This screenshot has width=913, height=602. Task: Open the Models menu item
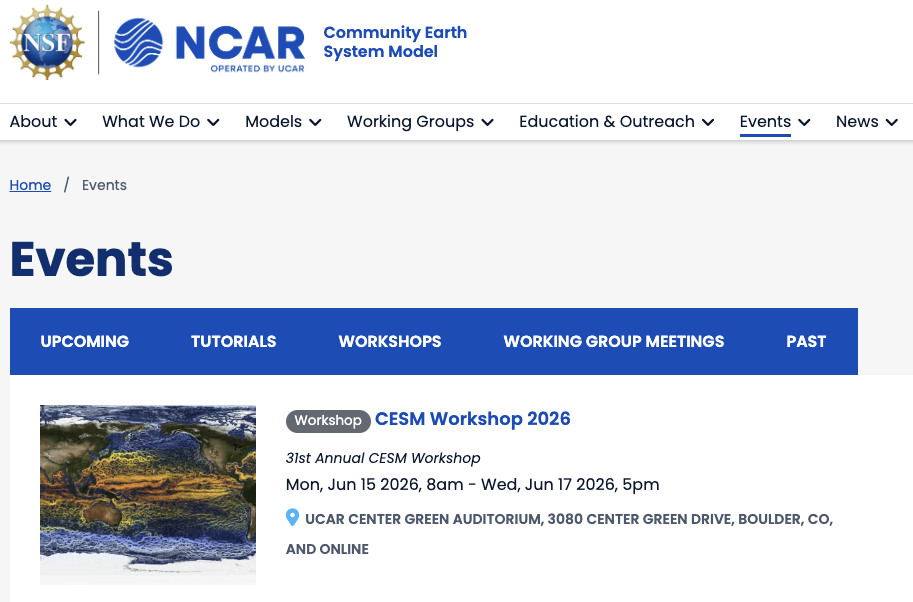tap(274, 122)
